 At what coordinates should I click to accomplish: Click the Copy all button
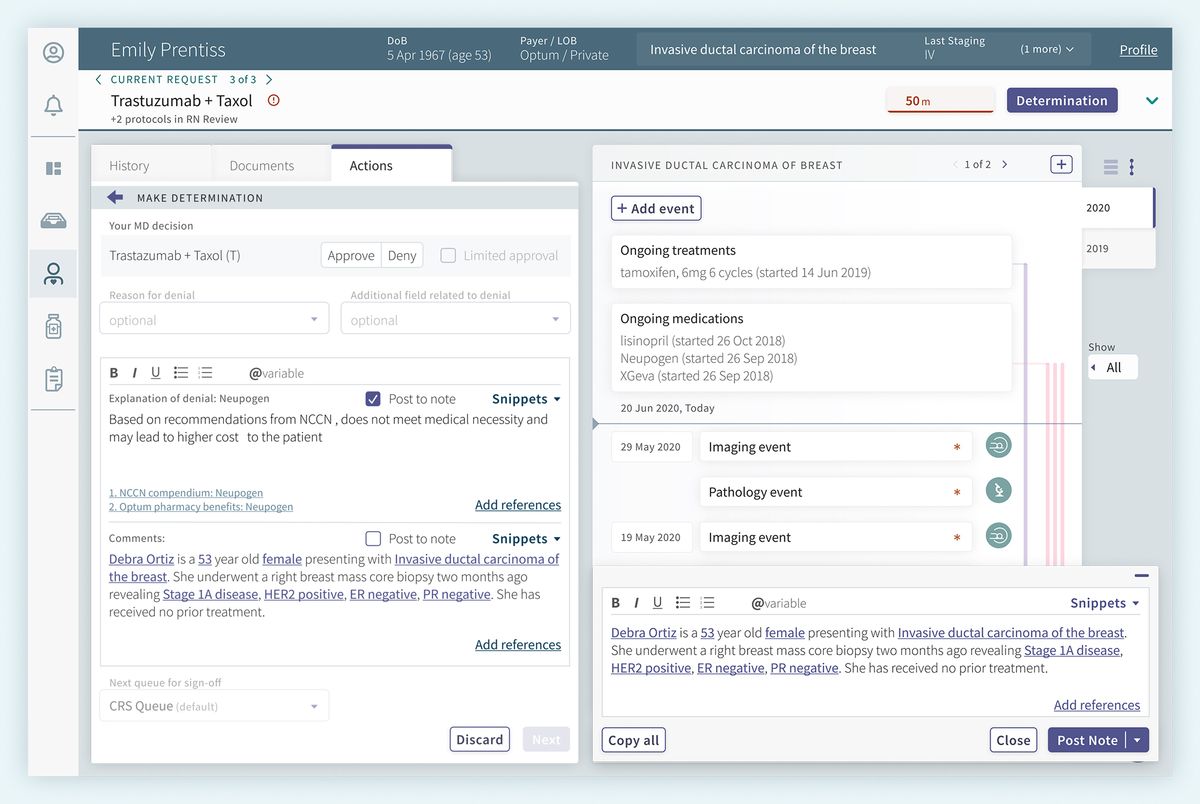633,740
